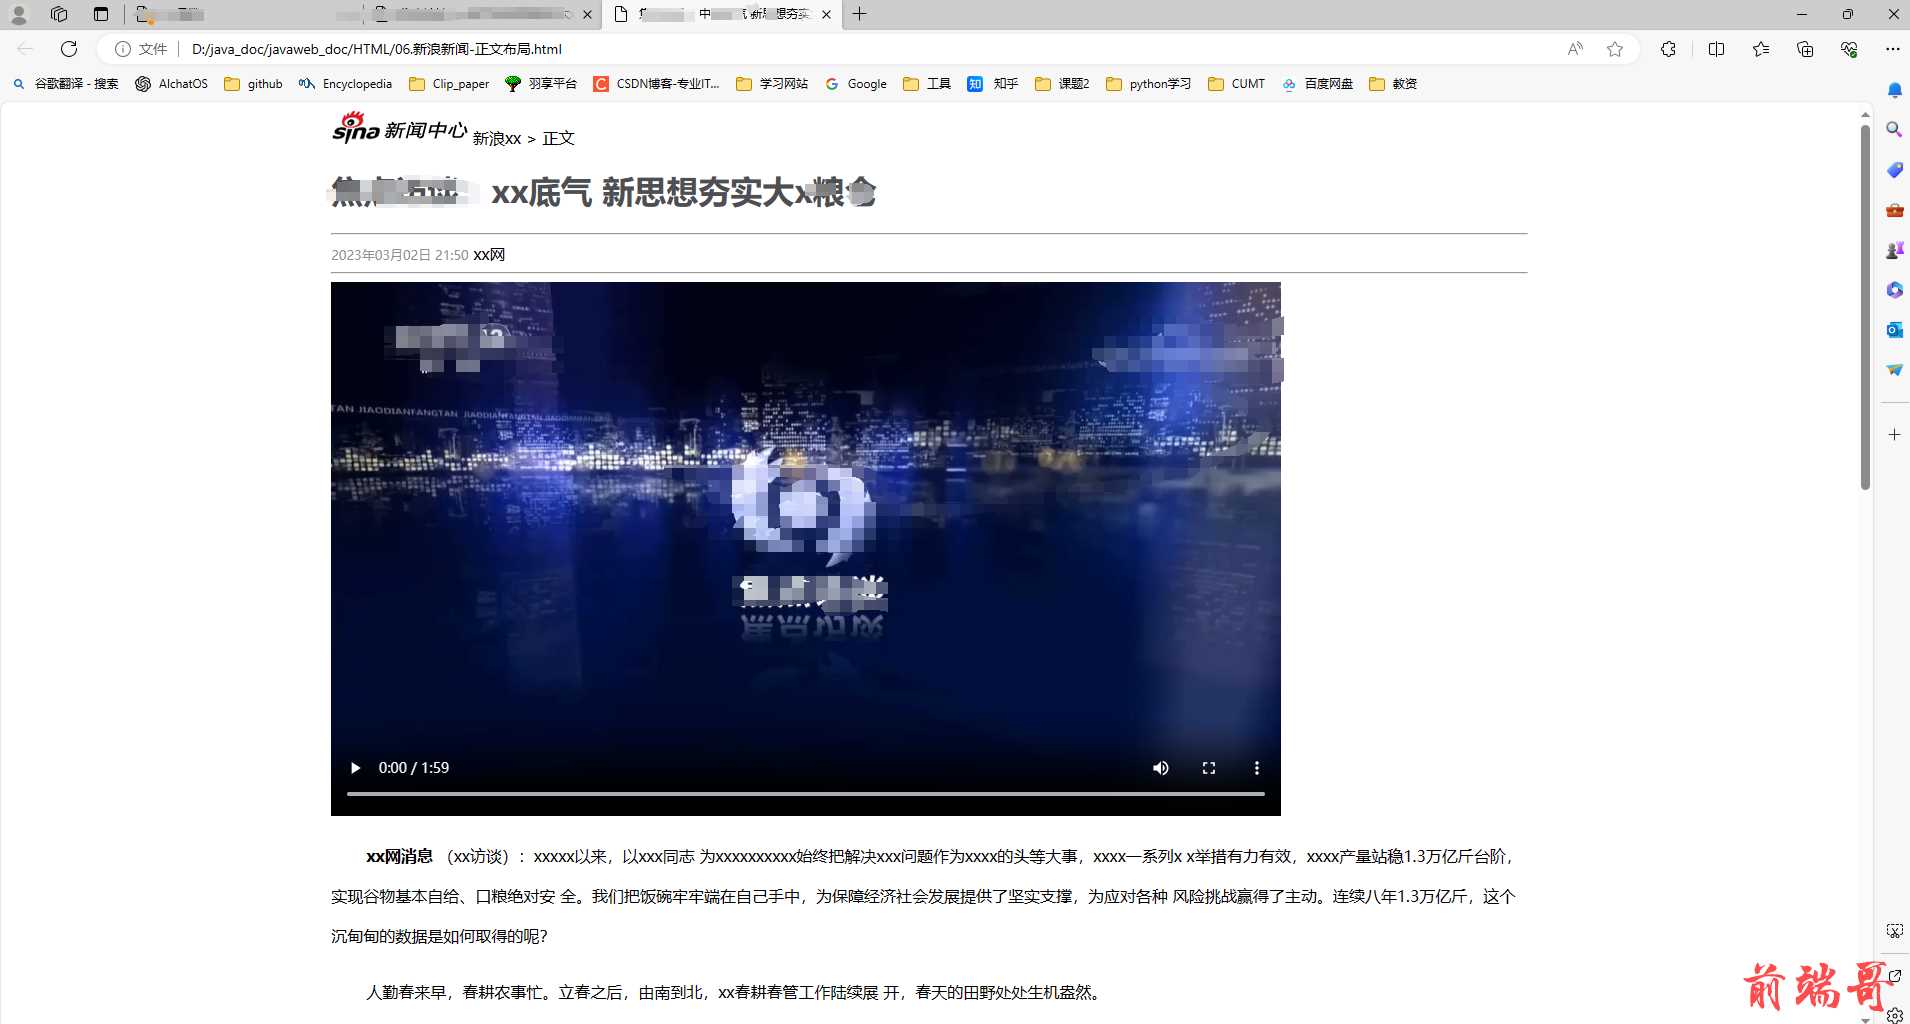Viewport: 1910px width, 1024px height.
Task: Click the page vertical scrollbar
Action: (1865, 307)
